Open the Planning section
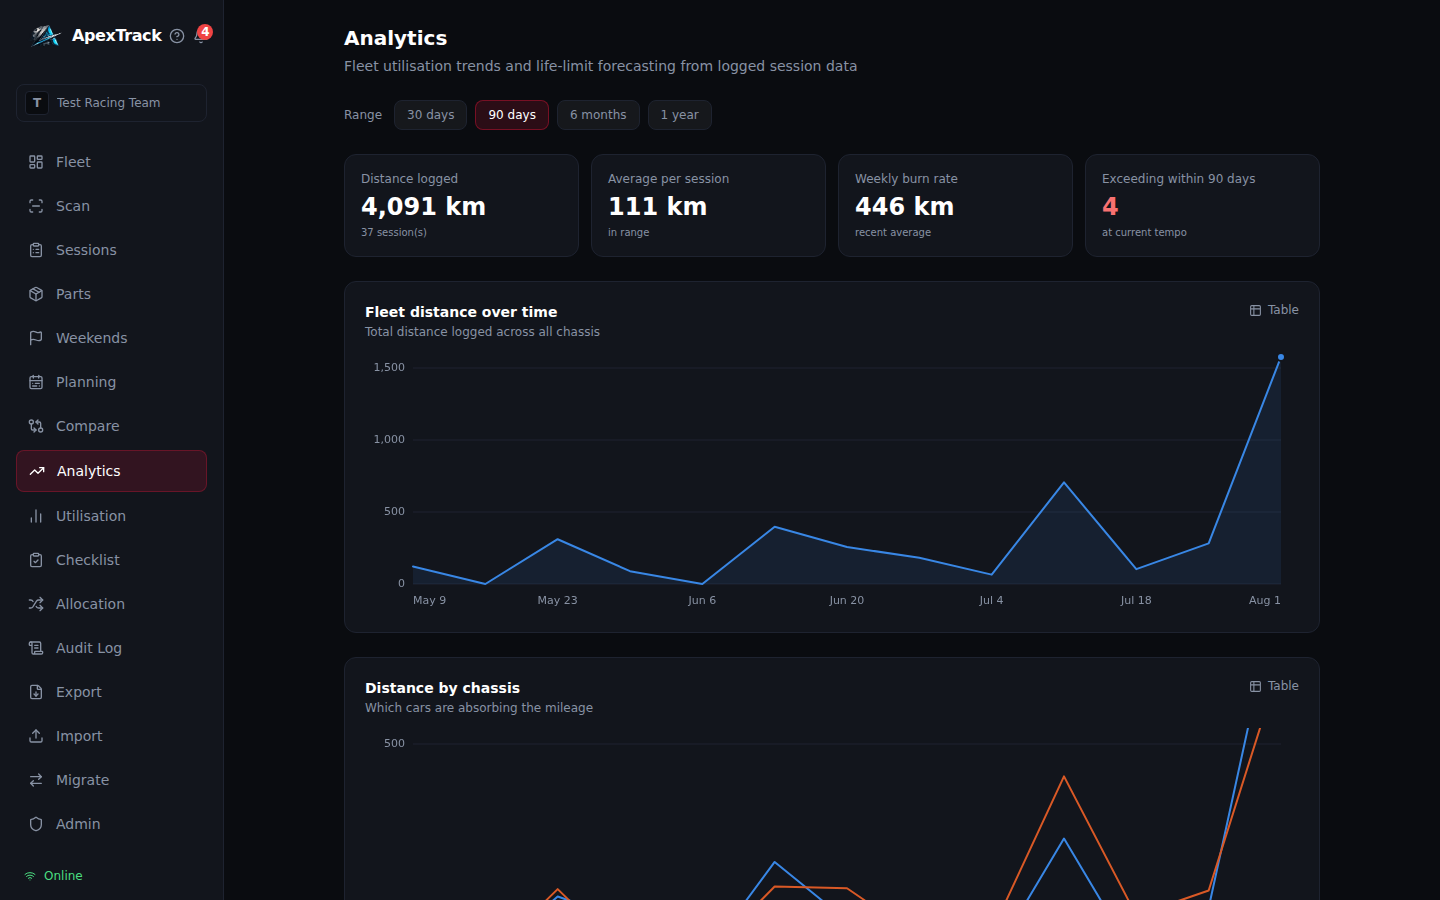The width and height of the screenshot is (1440, 900). (x=111, y=382)
